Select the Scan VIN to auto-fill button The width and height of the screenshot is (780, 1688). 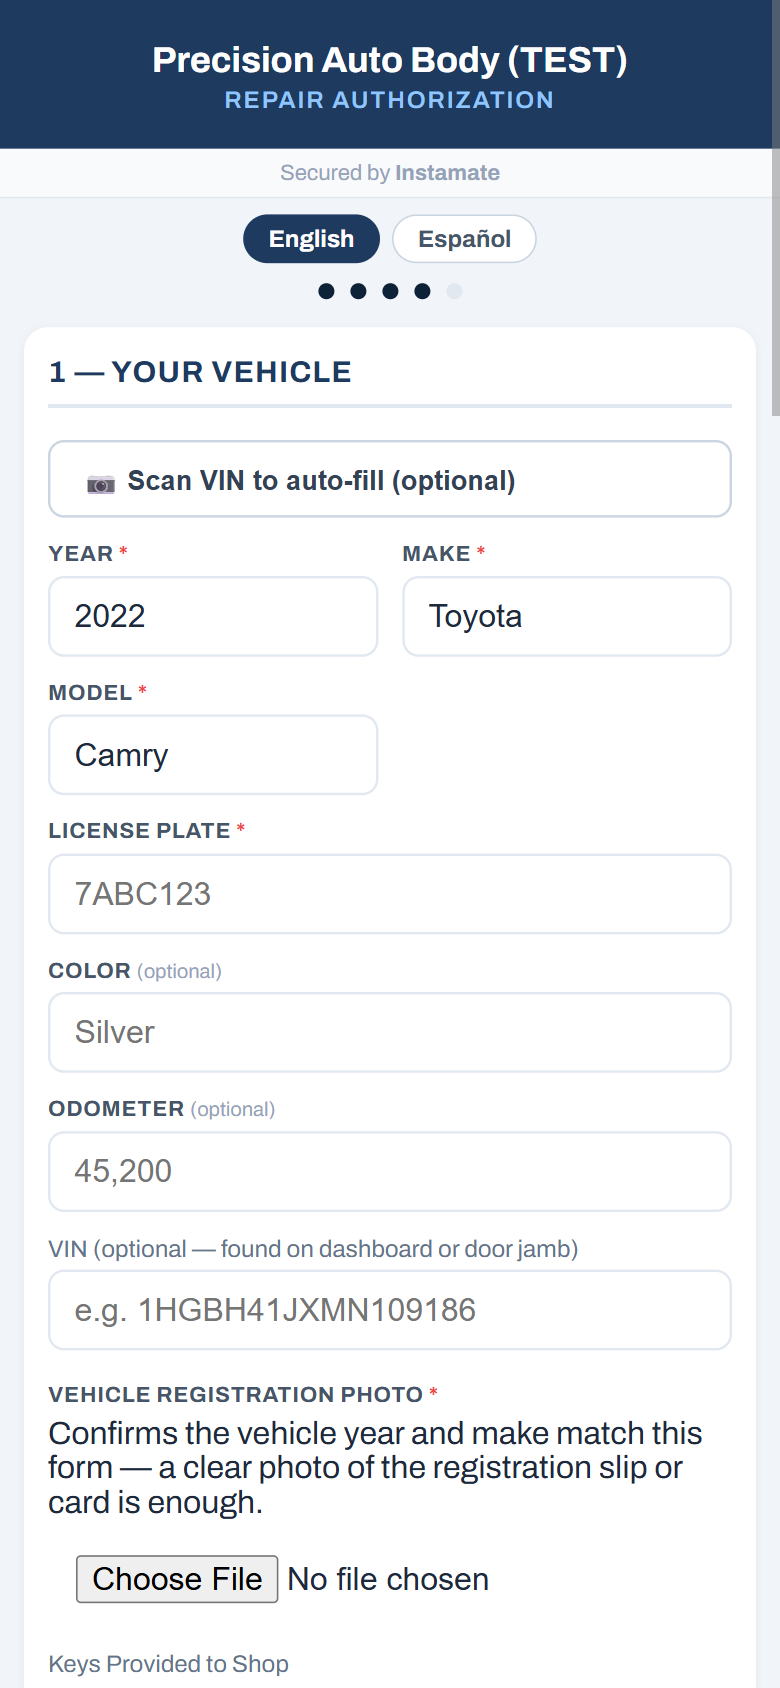[x=390, y=479]
